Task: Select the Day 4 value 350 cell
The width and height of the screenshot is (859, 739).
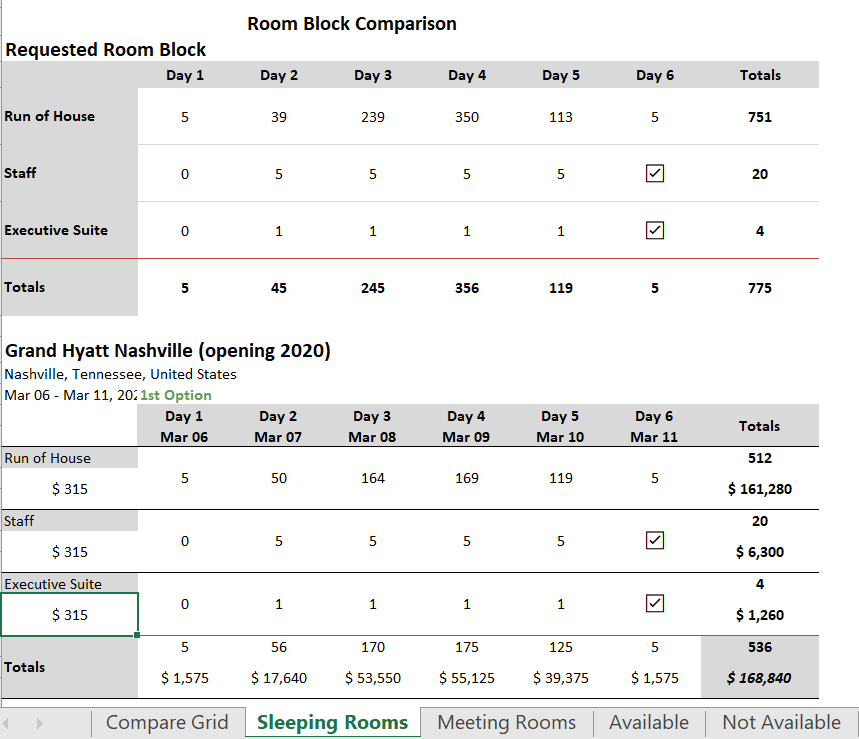Action: pos(466,117)
